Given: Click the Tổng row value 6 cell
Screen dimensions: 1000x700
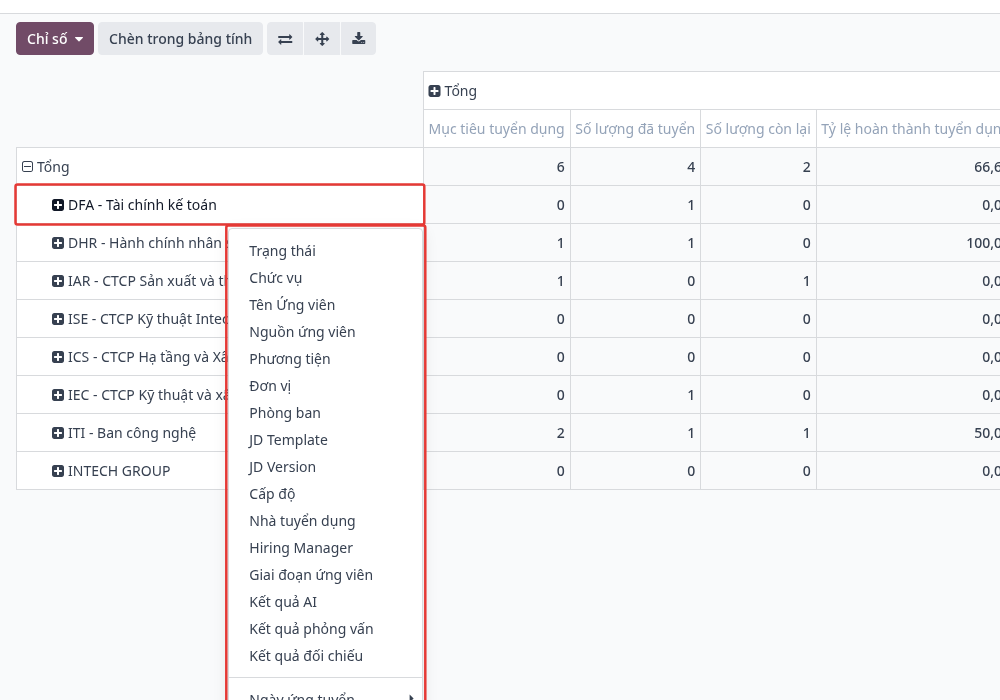Looking at the screenshot, I should (x=497, y=167).
